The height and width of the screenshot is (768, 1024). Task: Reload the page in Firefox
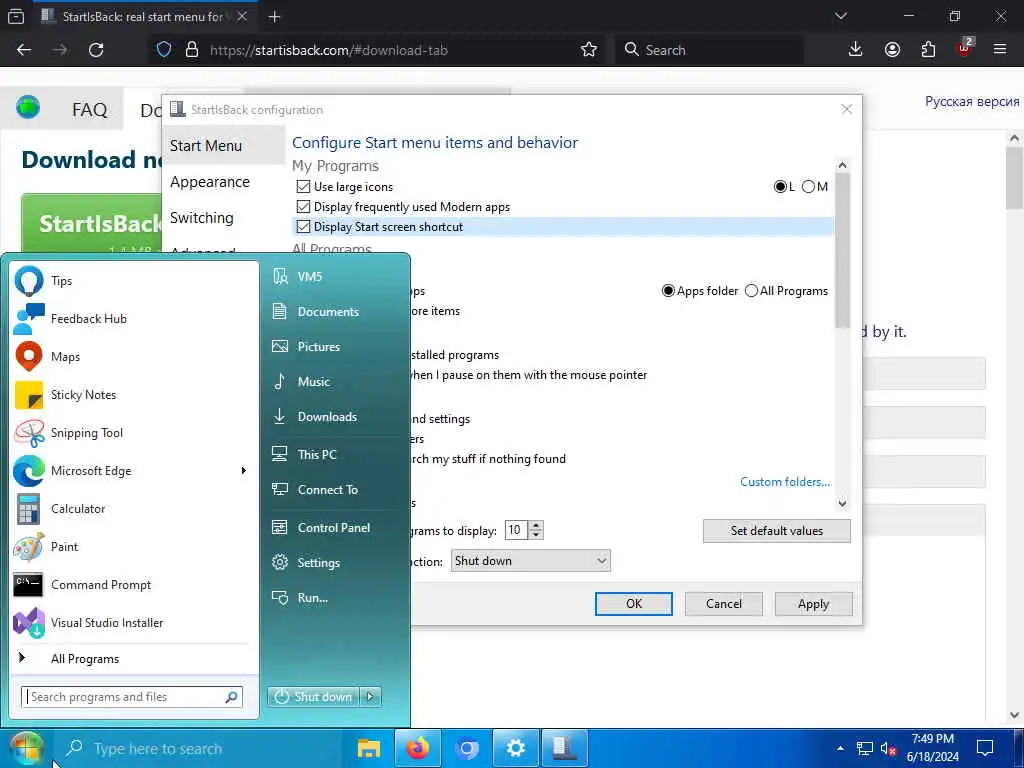(x=96, y=50)
